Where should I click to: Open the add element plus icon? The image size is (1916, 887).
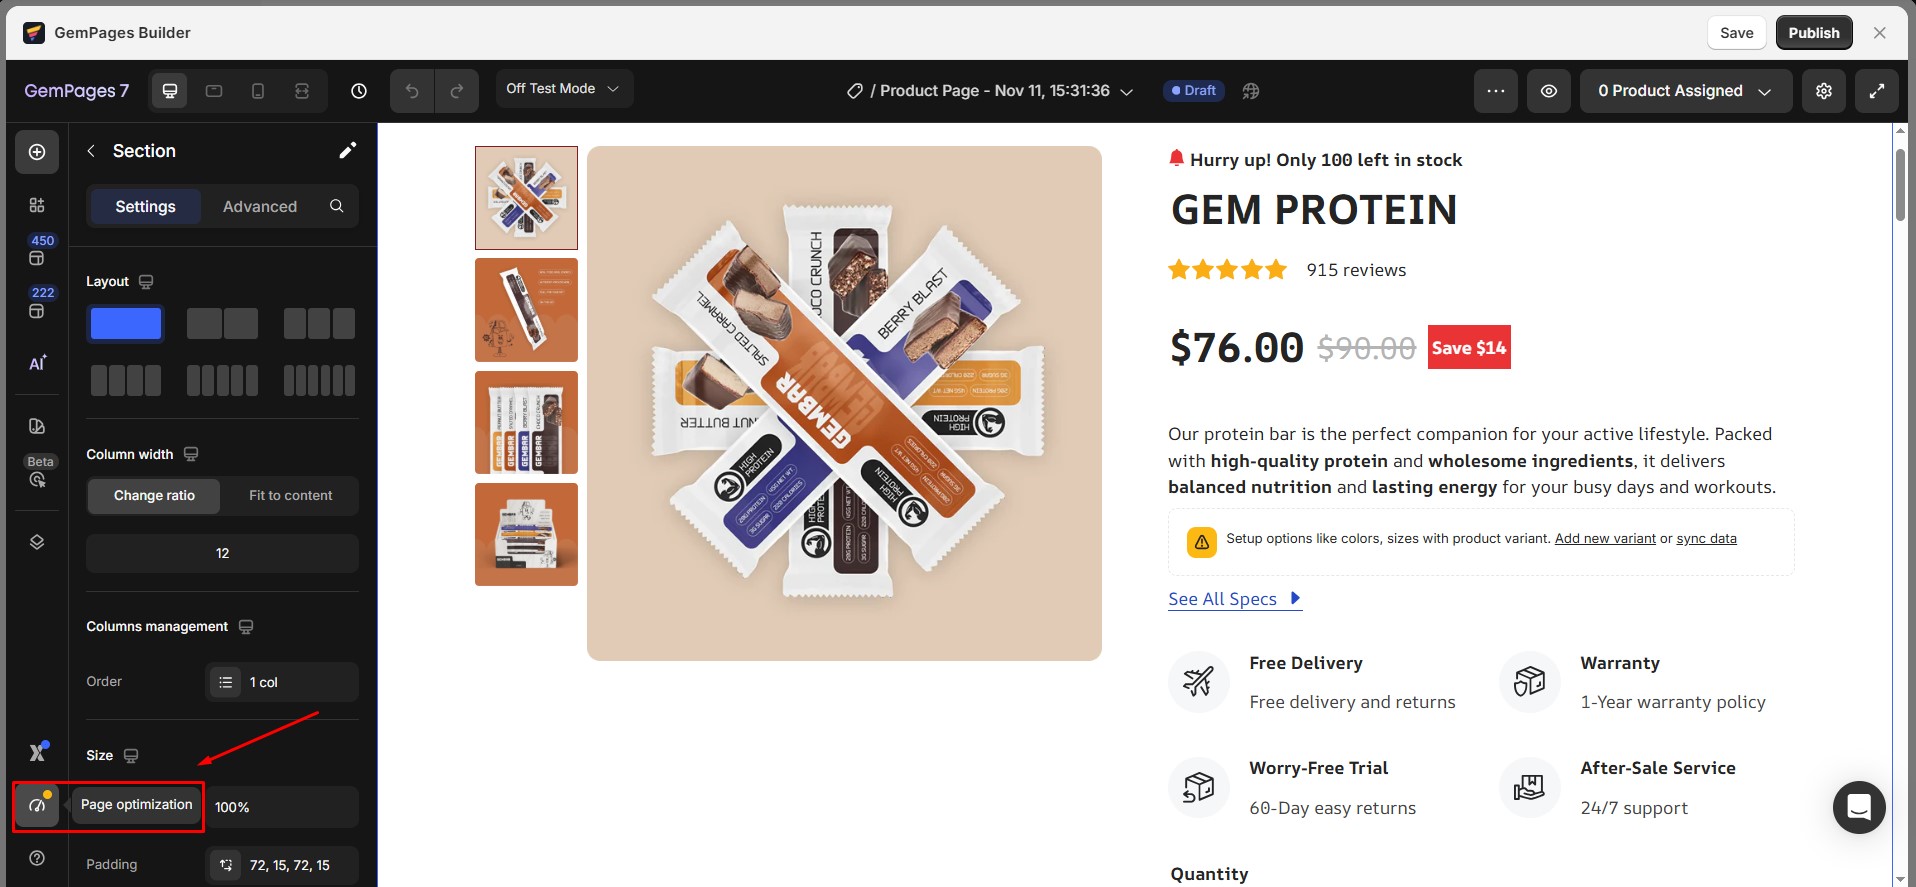point(37,152)
